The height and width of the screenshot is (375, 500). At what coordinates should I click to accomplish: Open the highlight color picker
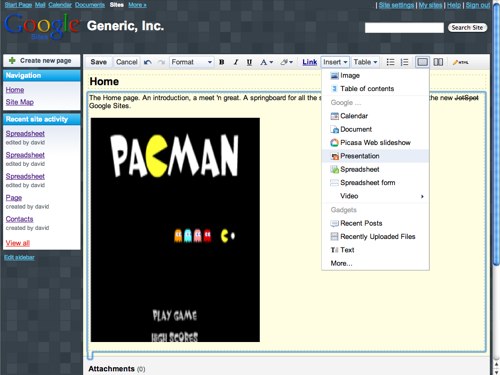pos(286,62)
